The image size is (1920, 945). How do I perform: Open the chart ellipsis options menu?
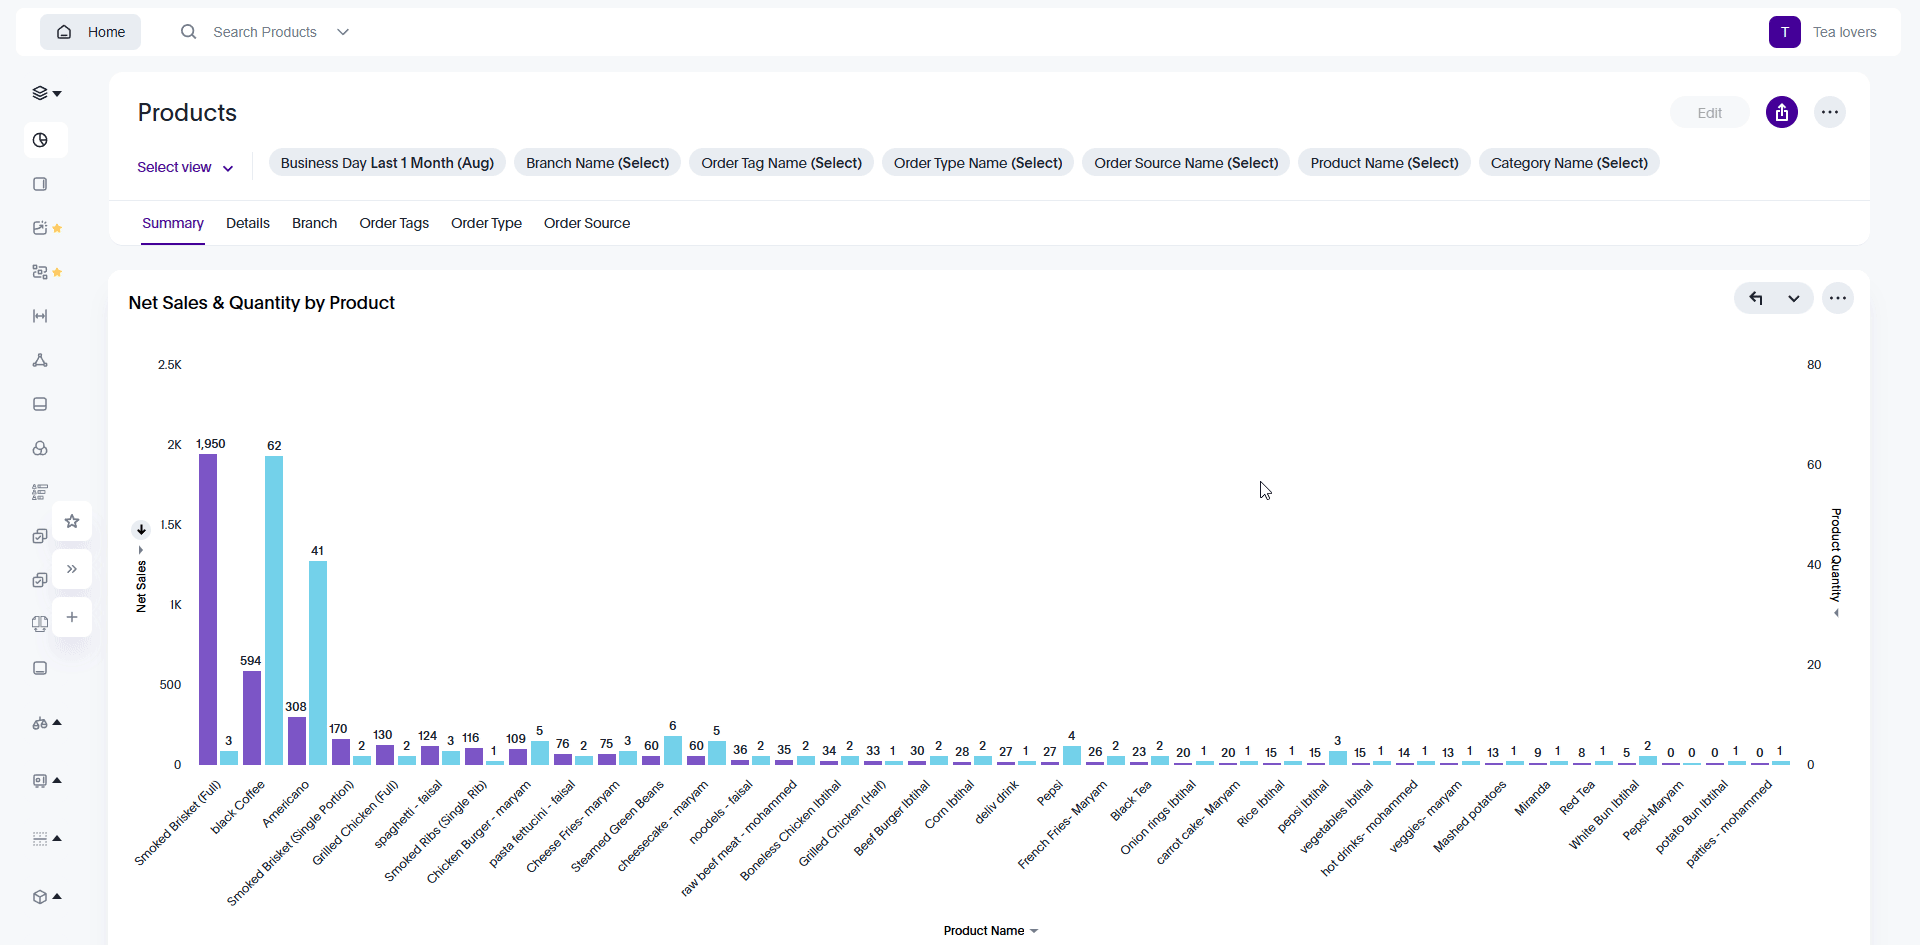(x=1837, y=298)
